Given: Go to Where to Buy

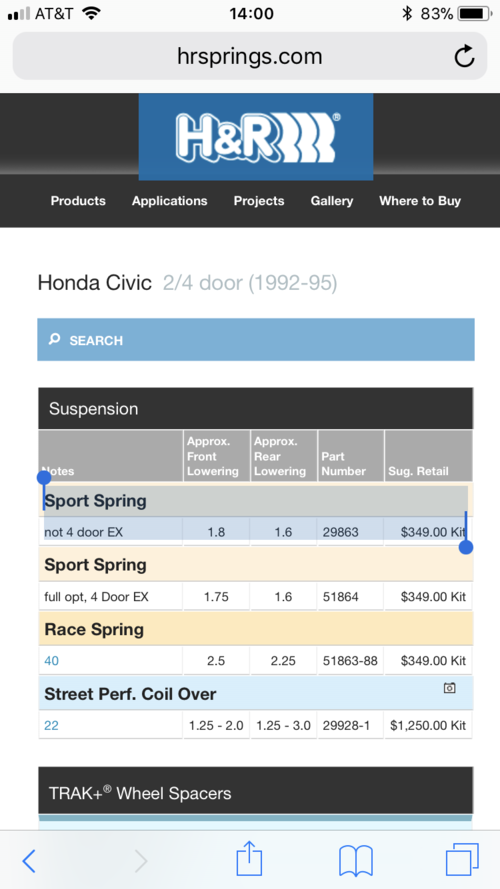Looking at the screenshot, I should point(420,201).
